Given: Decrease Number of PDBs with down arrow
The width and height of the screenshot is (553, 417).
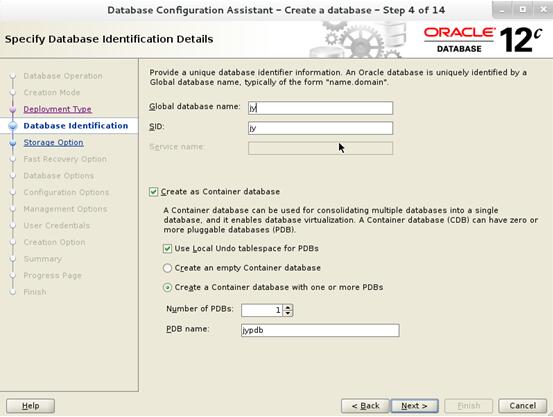Looking at the screenshot, I should click(x=288, y=313).
